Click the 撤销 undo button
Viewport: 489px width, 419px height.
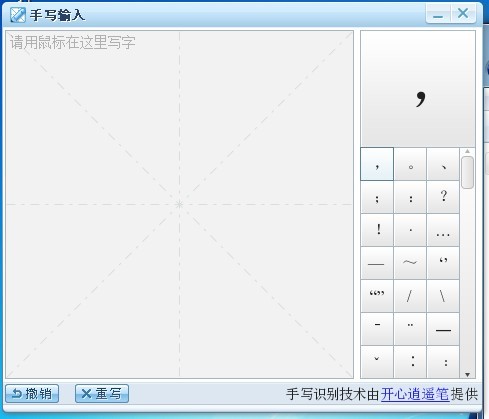pos(32,394)
